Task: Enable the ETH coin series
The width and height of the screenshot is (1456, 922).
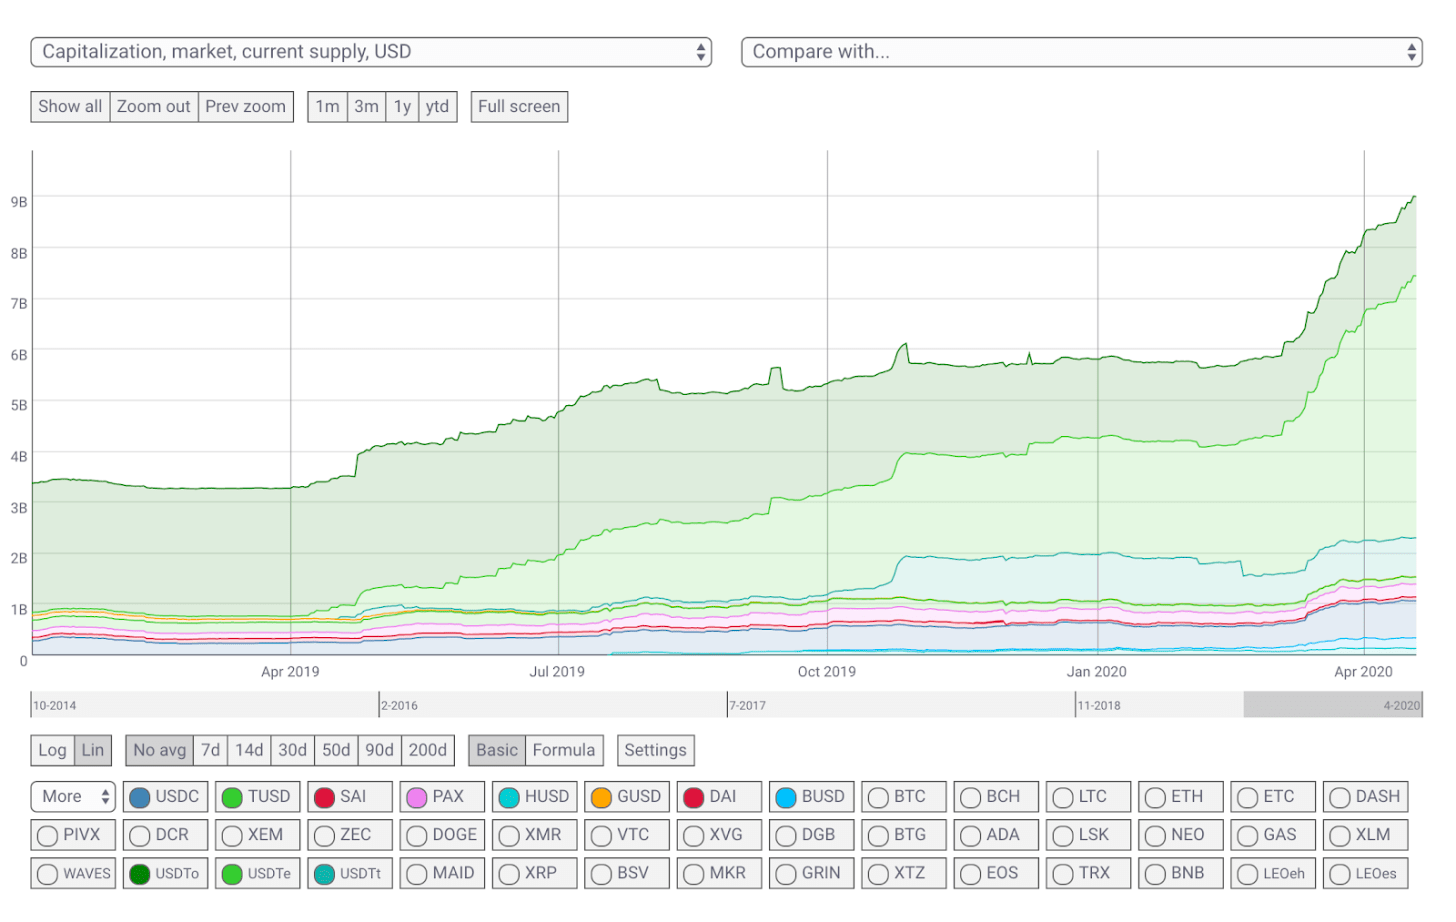Action: pos(1181,797)
